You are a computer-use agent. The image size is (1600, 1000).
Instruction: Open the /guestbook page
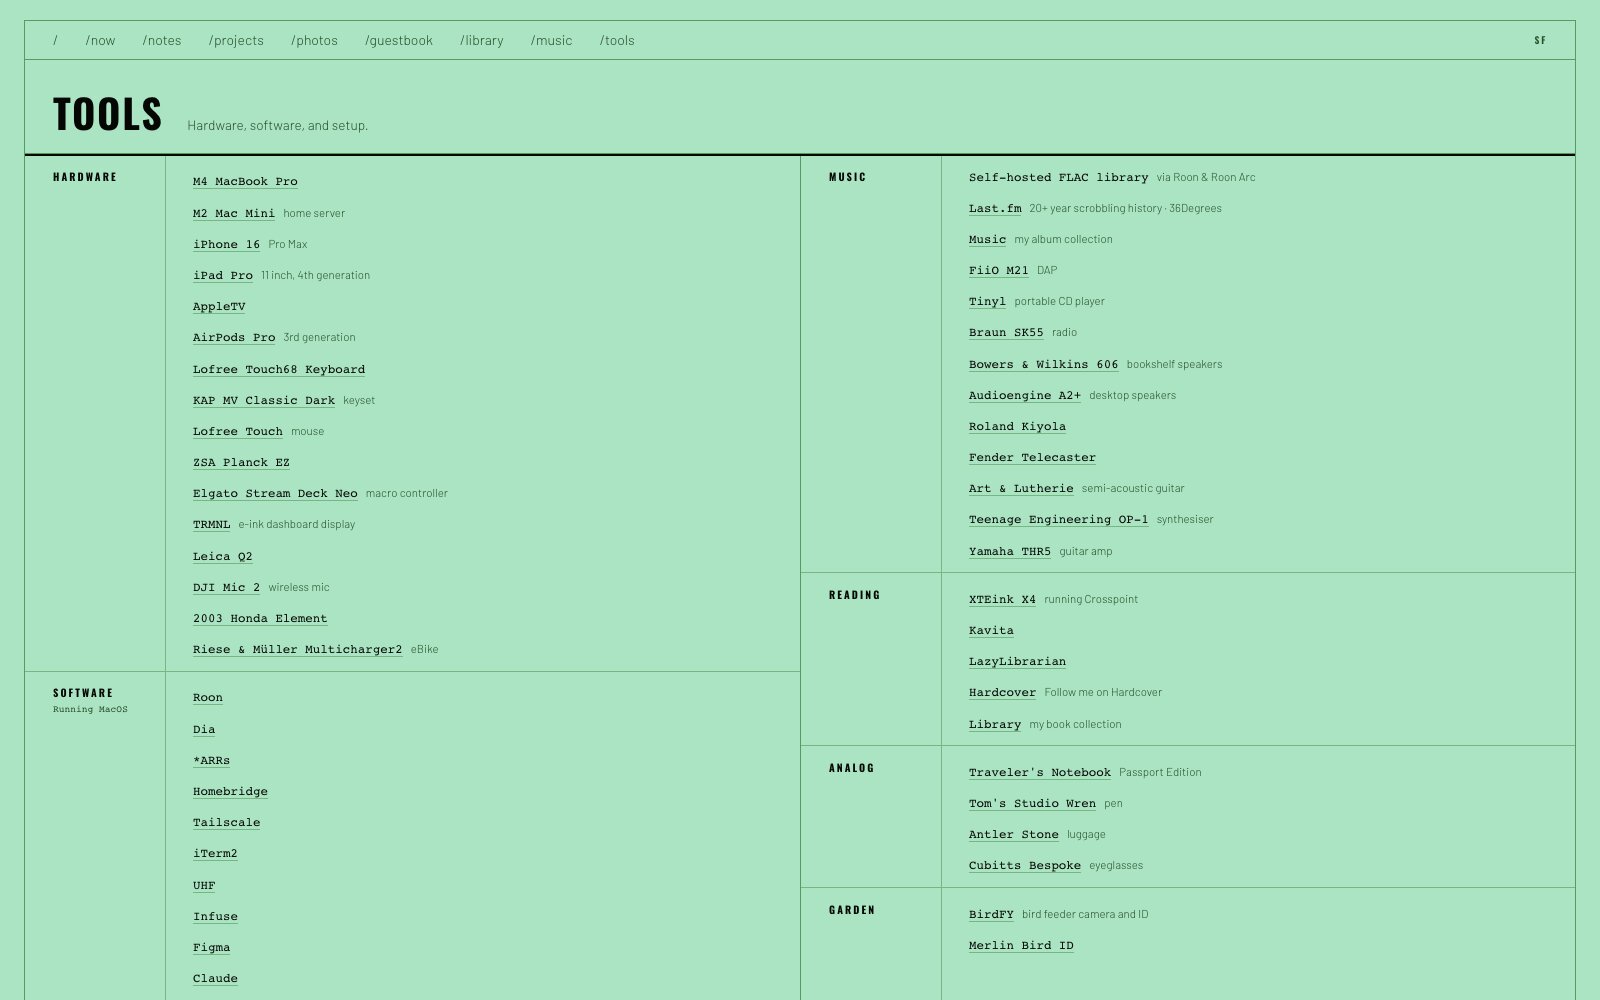[399, 41]
